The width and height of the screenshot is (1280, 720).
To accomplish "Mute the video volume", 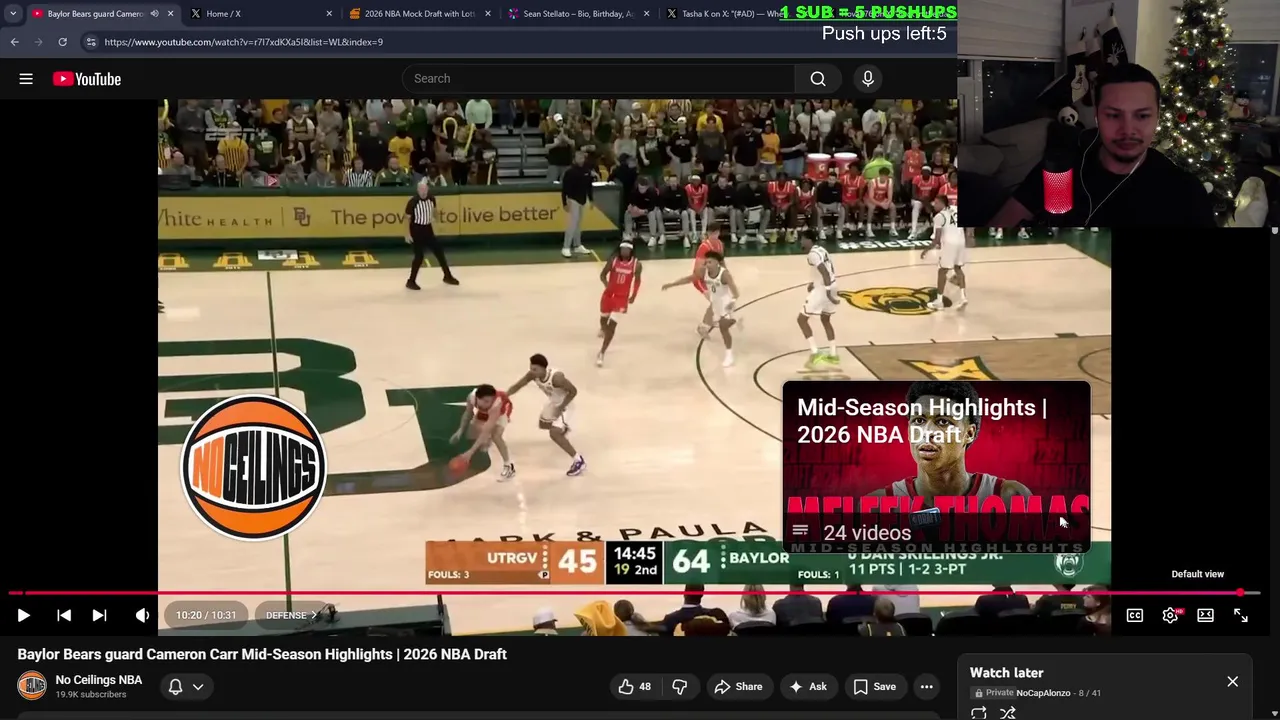I will (x=142, y=616).
